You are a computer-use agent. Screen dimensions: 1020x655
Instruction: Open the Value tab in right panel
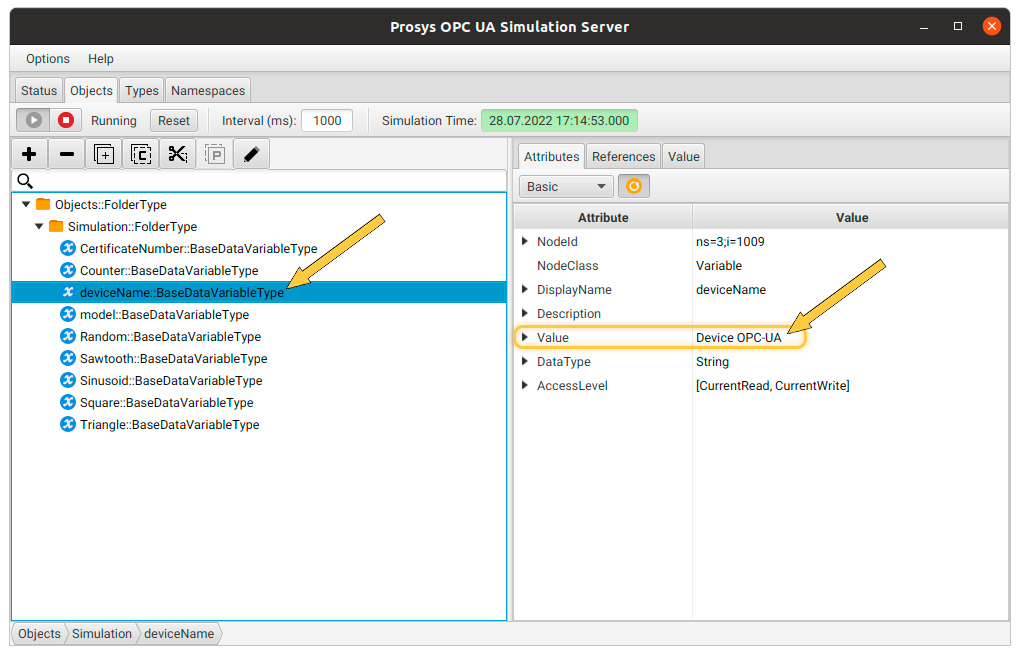[684, 157]
